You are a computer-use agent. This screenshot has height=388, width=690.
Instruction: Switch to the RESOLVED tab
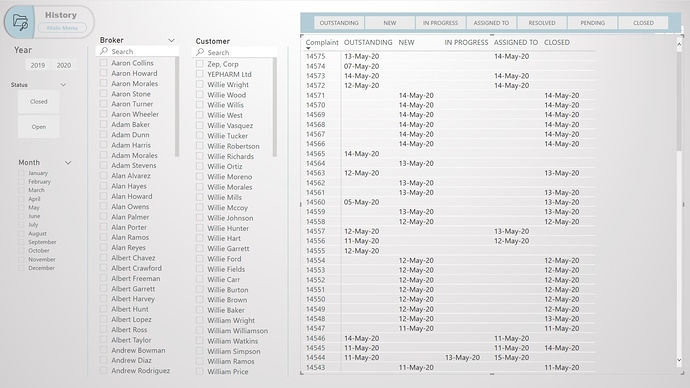542,23
